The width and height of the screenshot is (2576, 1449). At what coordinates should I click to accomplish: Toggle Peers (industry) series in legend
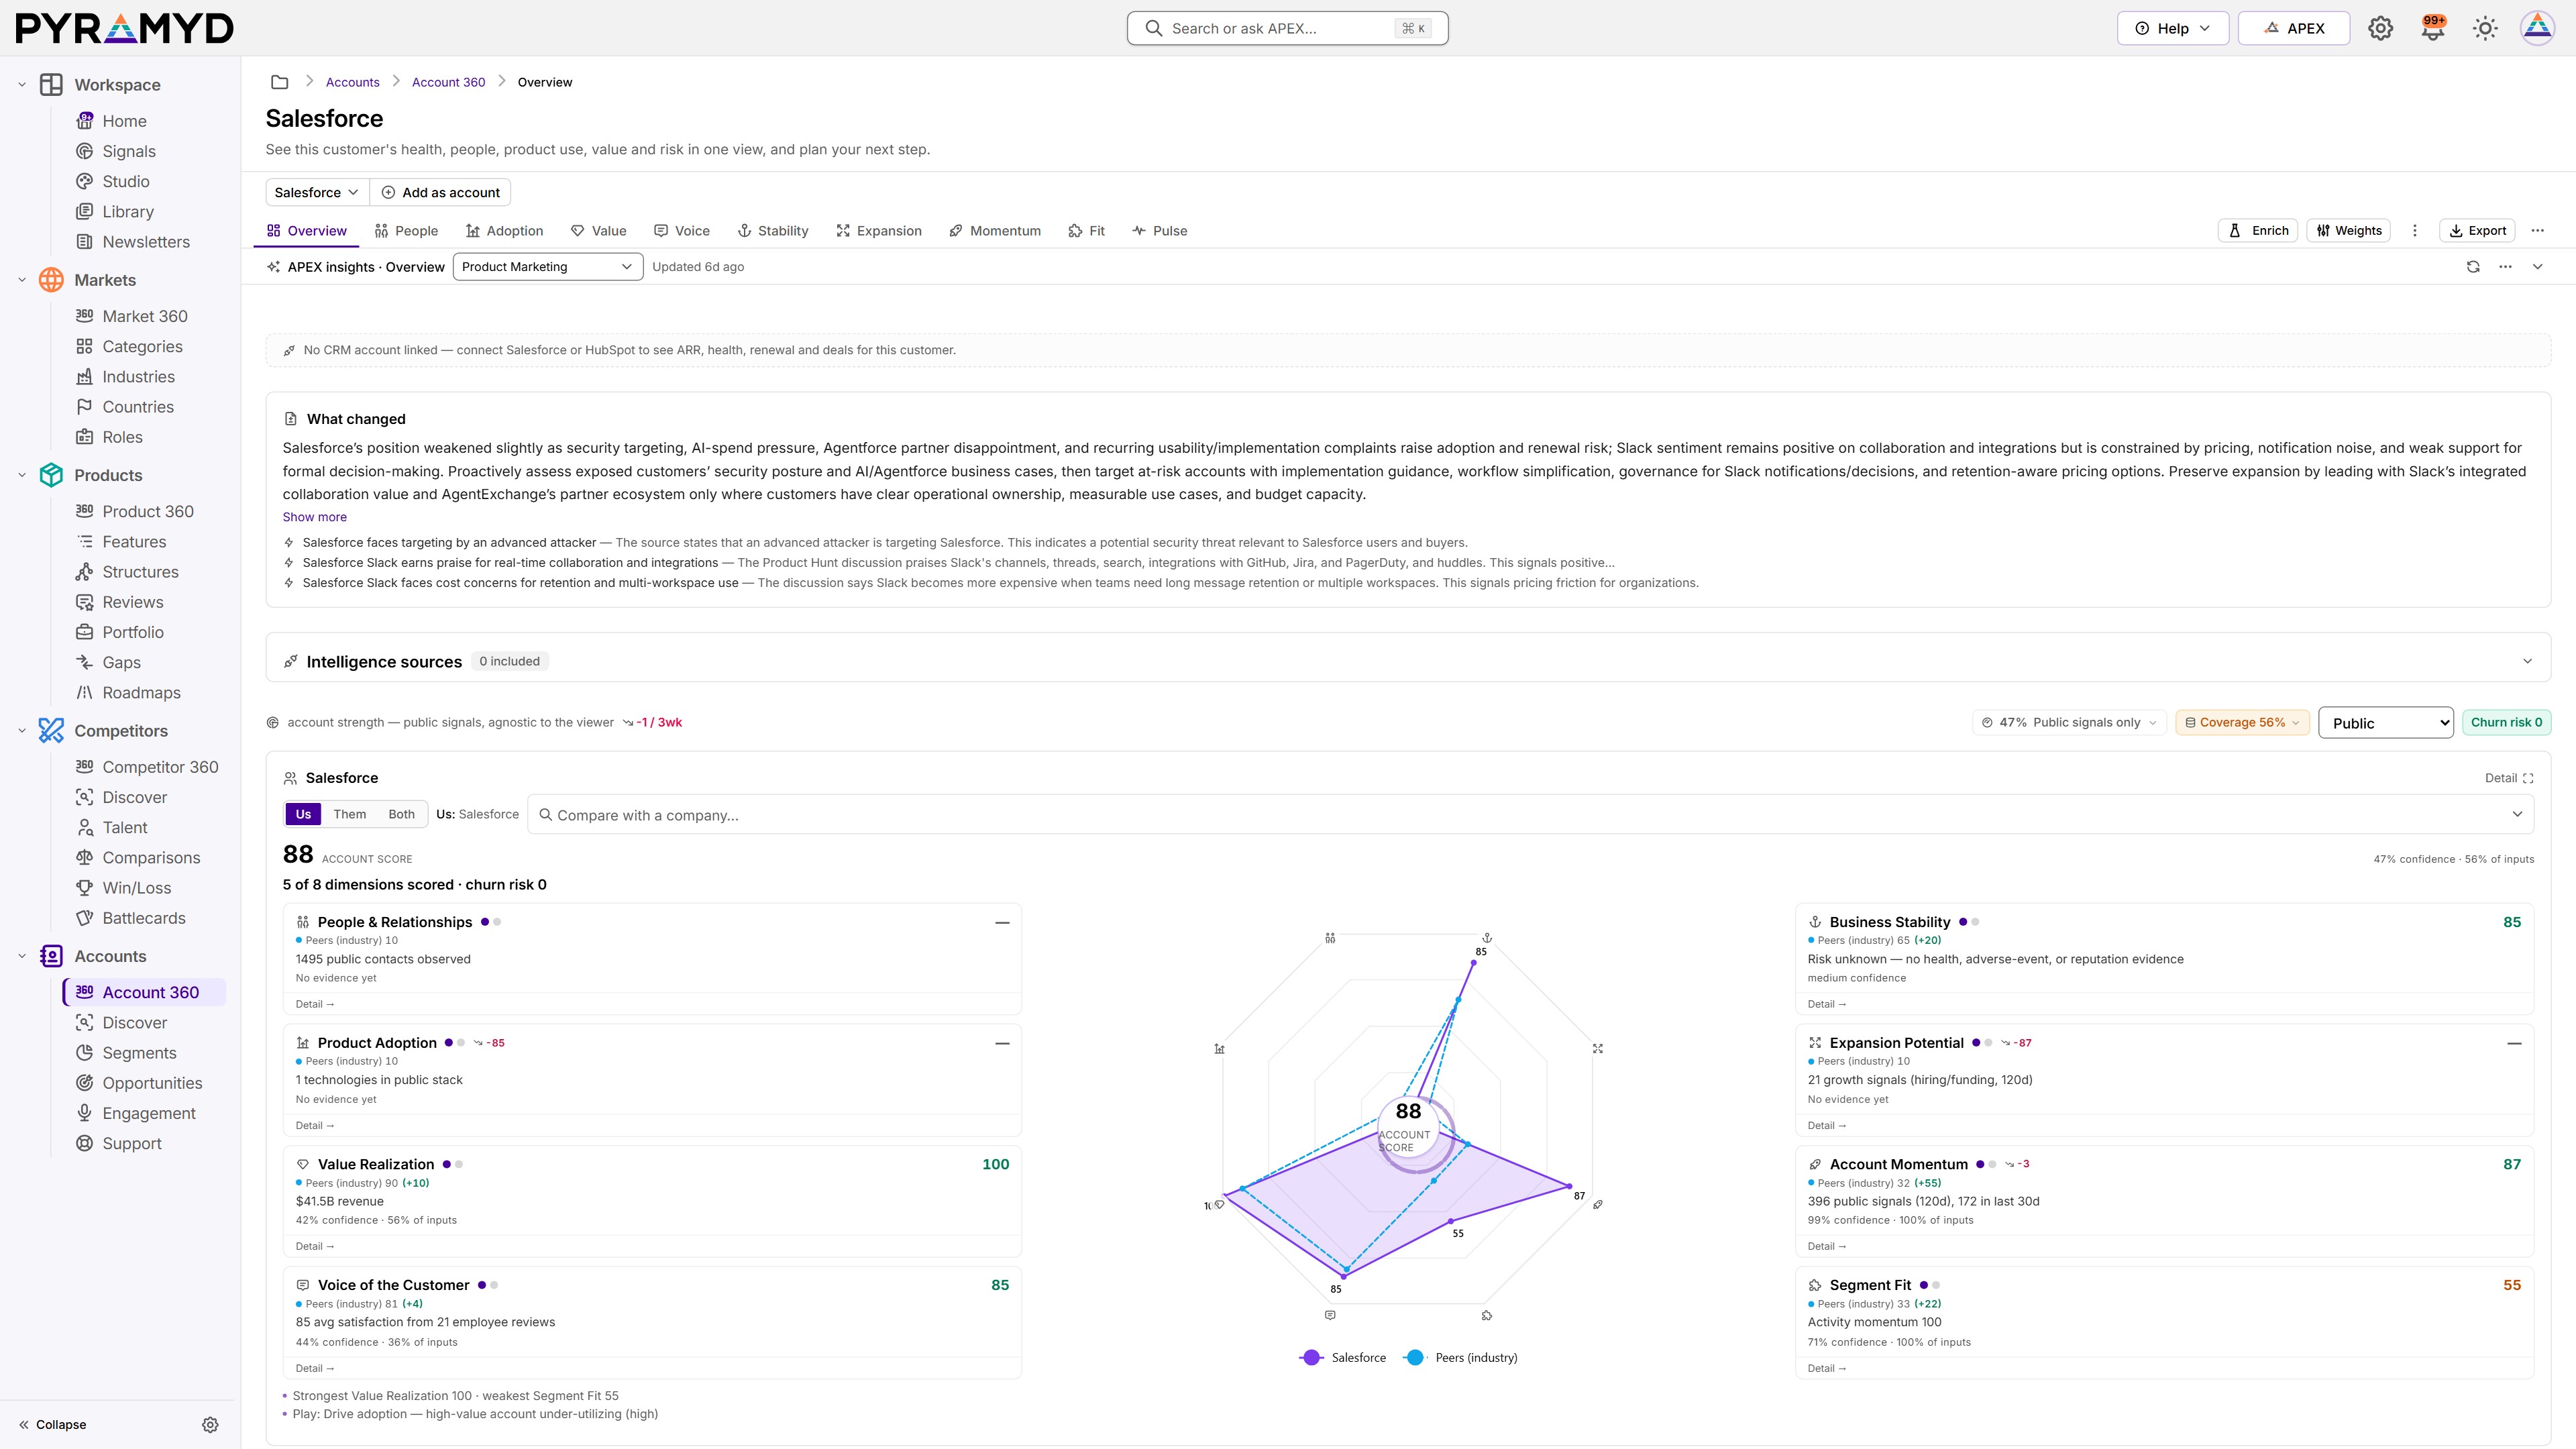click(1460, 1358)
